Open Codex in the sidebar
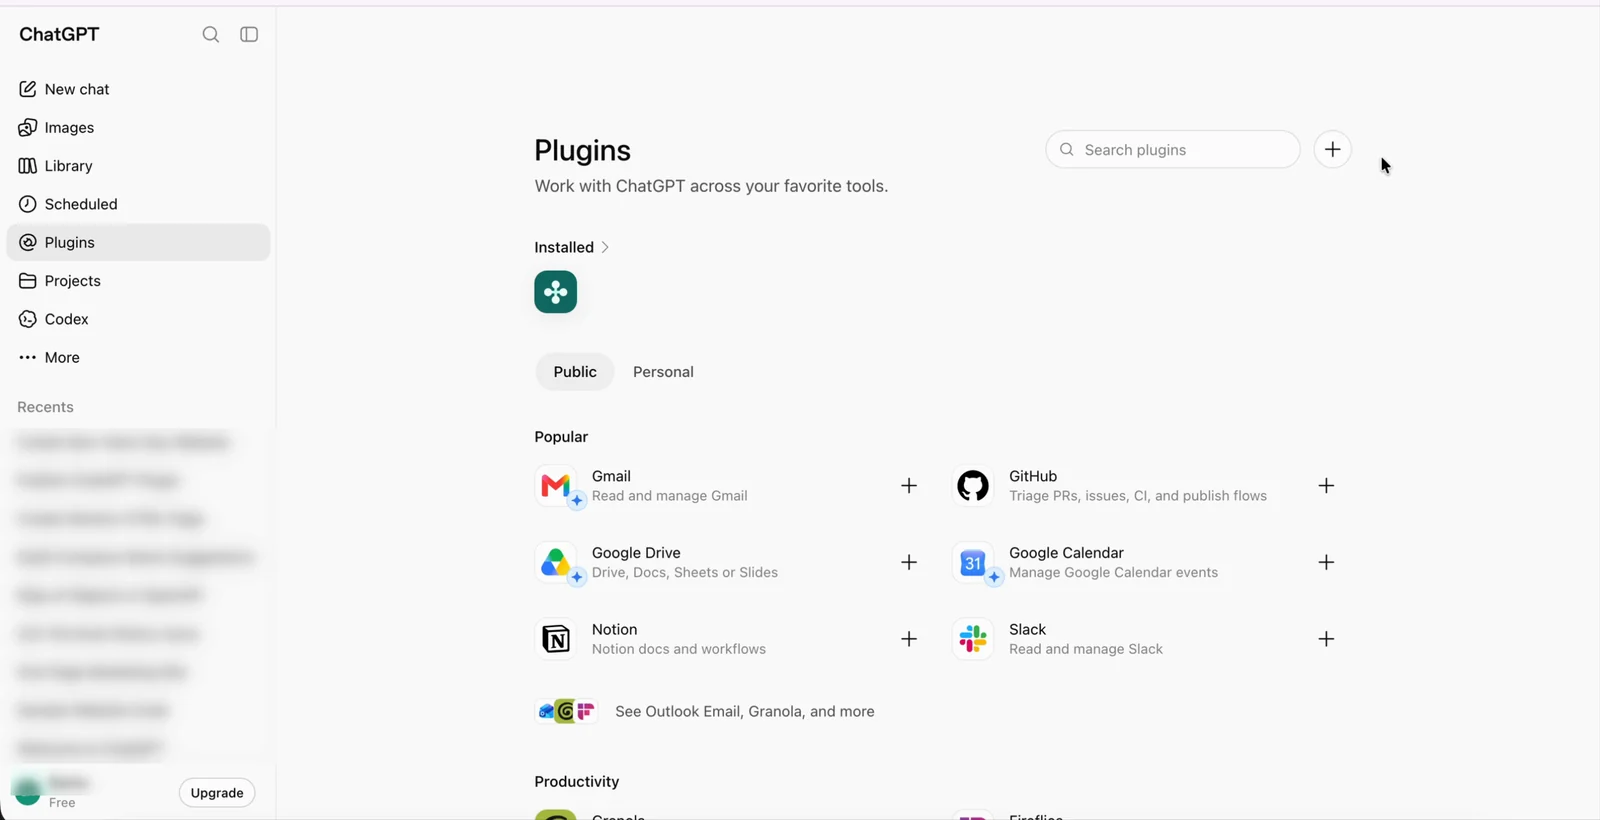Viewport: 1600px width, 820px height. pos(138,319)
